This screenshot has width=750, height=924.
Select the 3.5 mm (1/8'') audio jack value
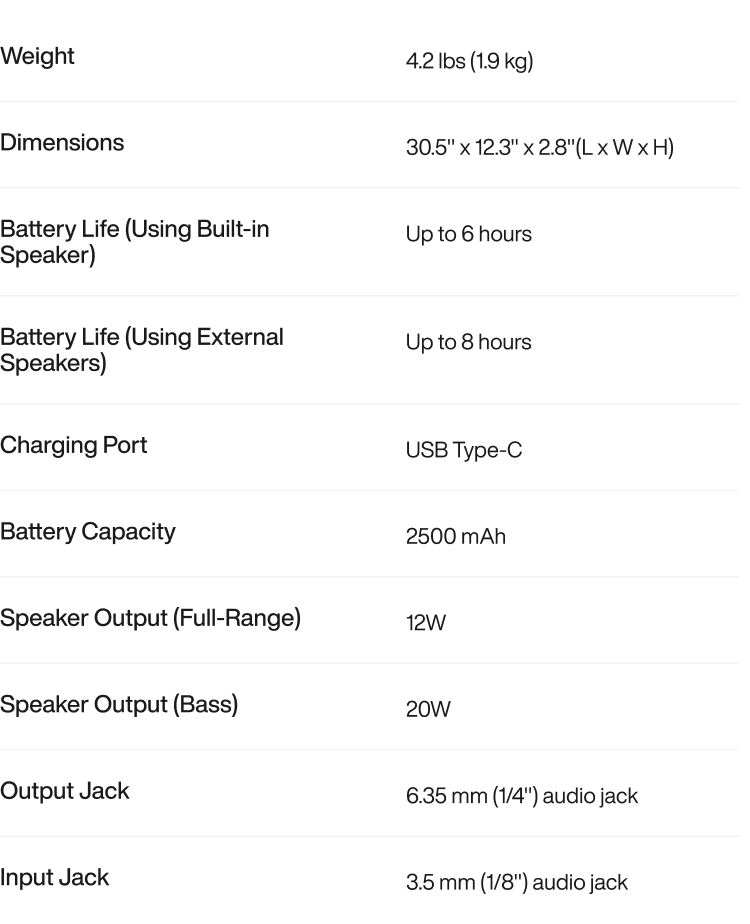tap(516, 882)
